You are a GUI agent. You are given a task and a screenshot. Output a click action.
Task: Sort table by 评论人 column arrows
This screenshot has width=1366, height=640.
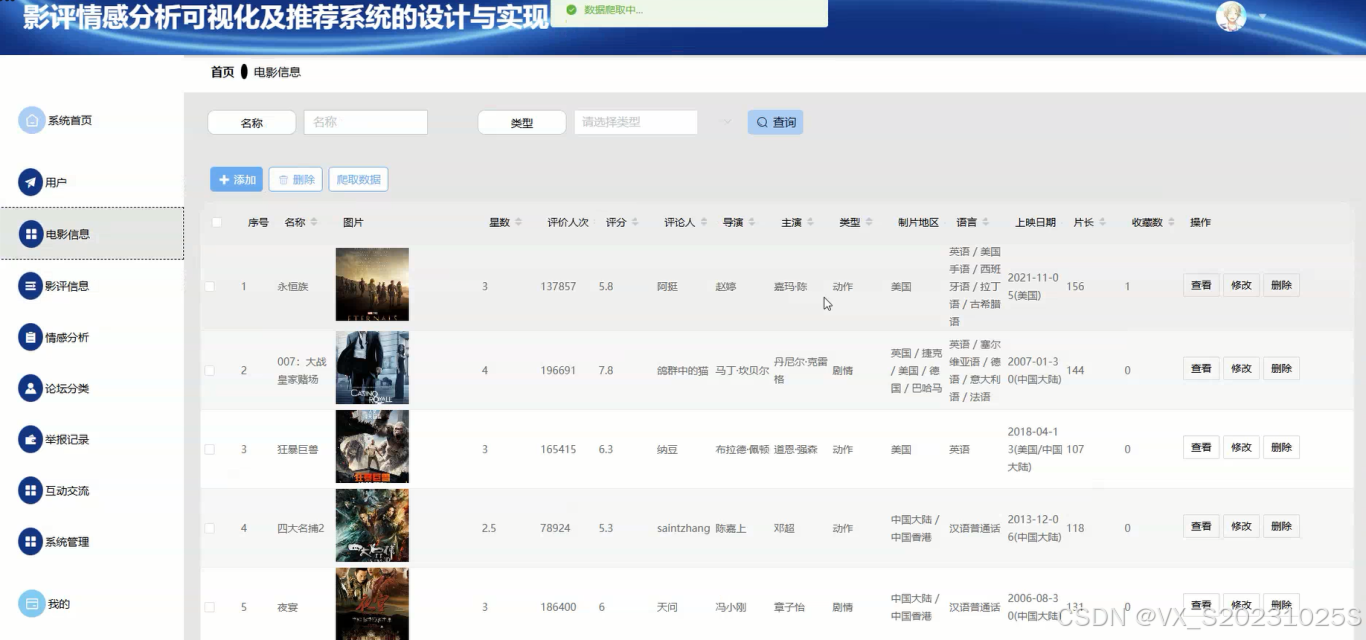tap(704, 222)
